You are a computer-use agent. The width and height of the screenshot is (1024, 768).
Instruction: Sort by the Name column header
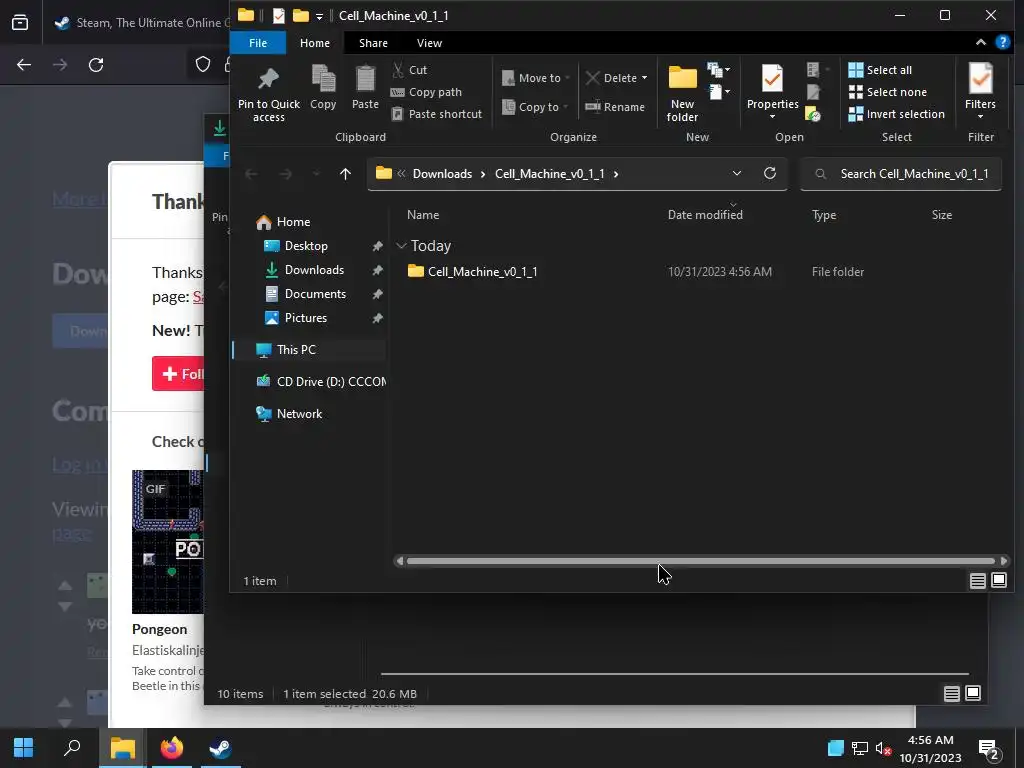[423, 215]
